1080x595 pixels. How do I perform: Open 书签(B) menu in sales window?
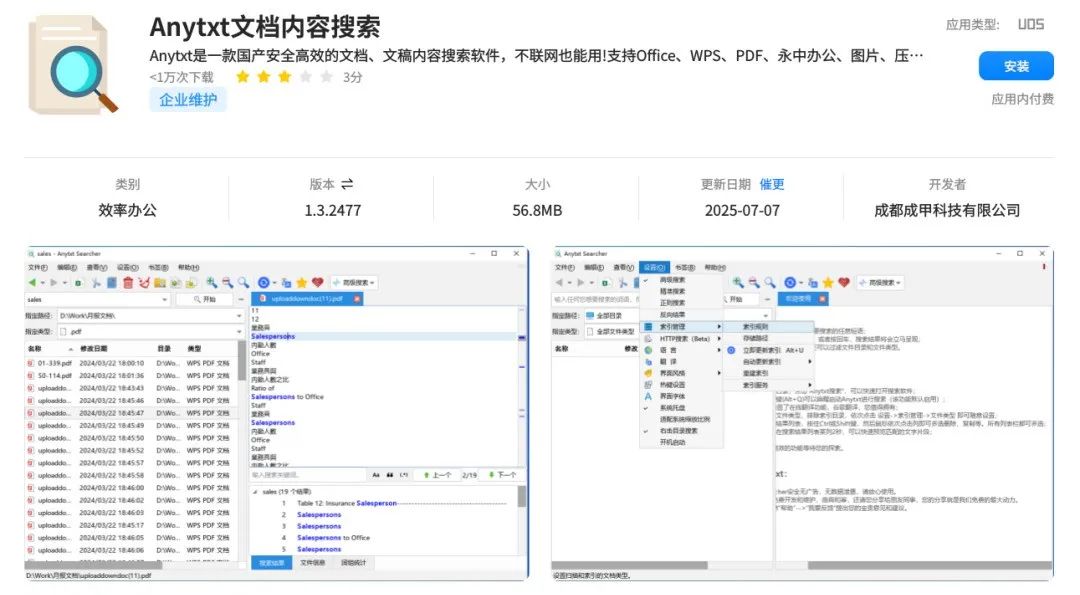point(158,267)
